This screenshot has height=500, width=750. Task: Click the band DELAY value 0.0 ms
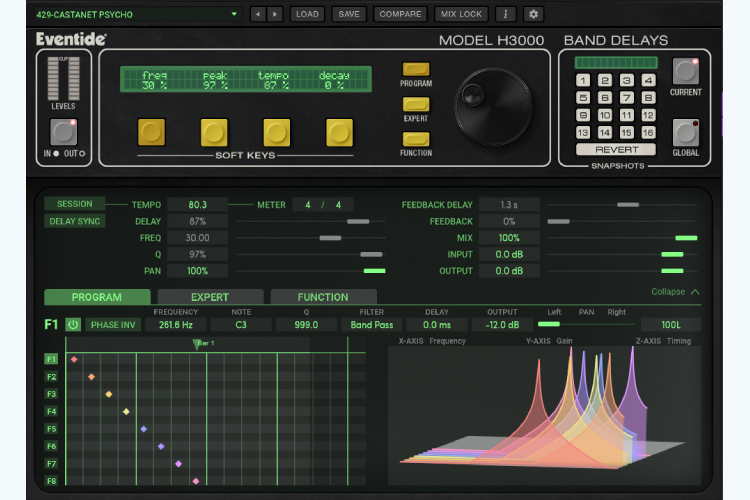(437, 325)
